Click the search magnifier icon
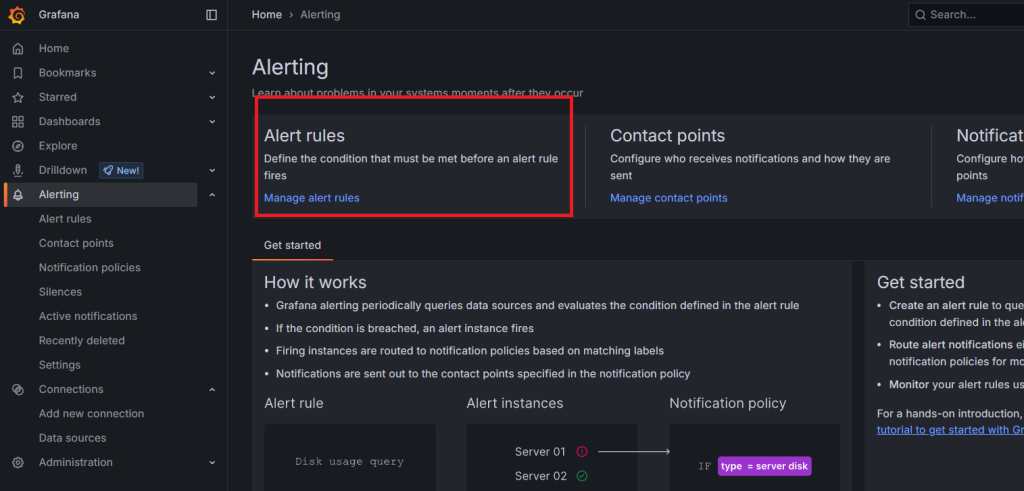Viewport: 1024px width, 491px height. click(x=920, y=14)
